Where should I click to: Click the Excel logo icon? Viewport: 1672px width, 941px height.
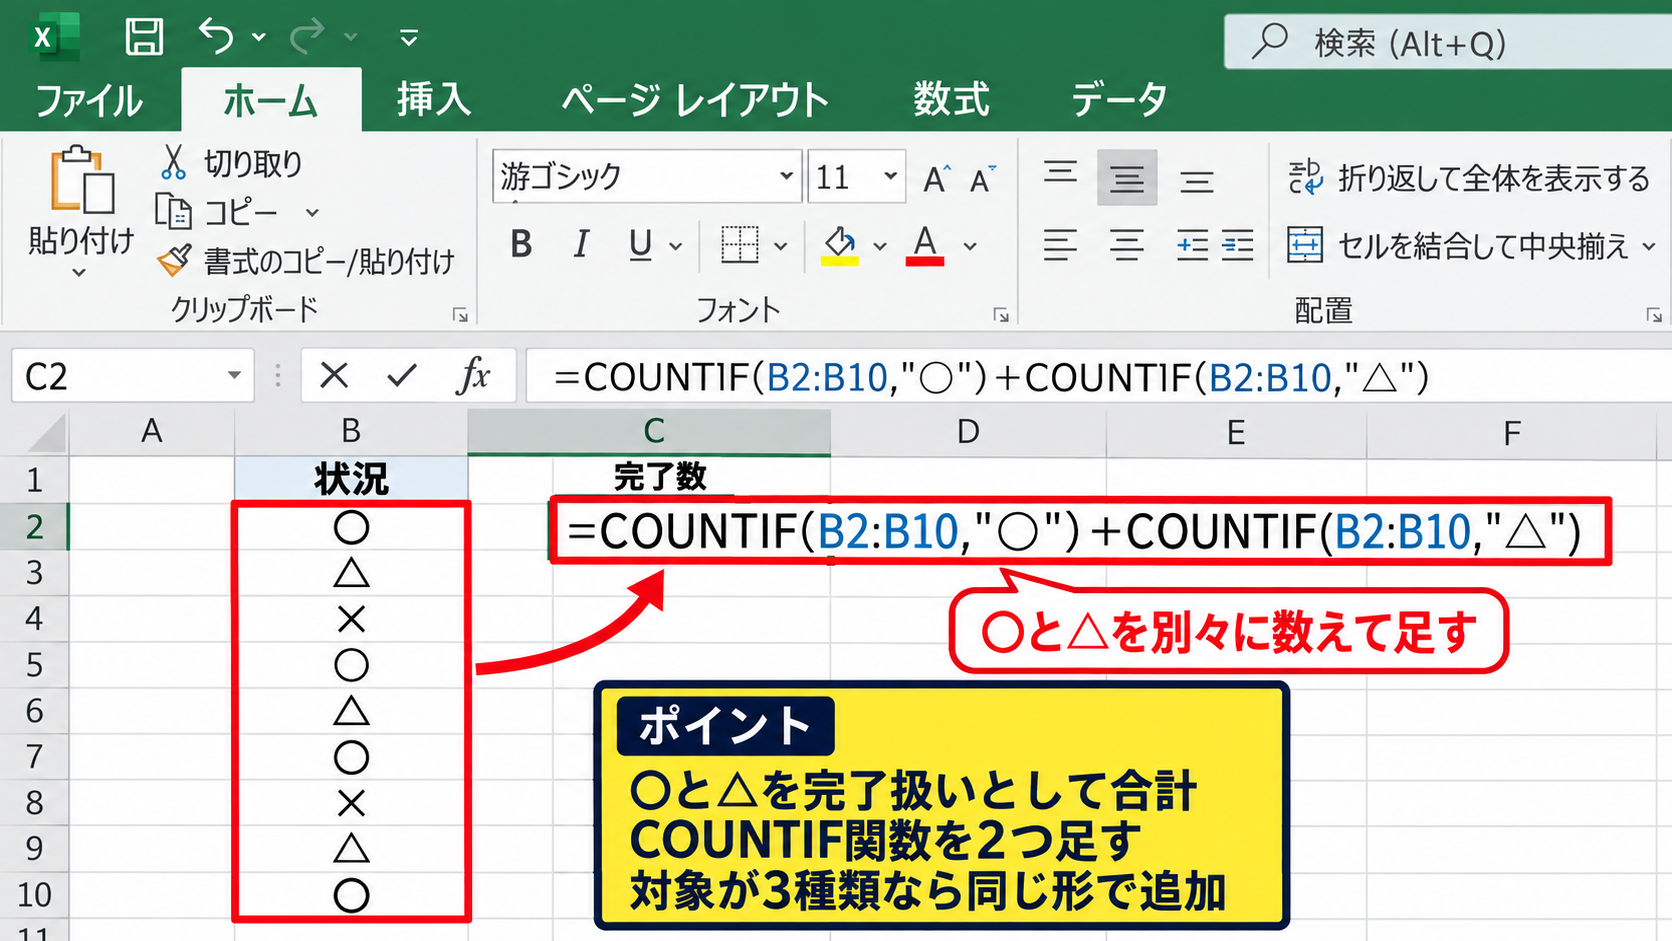click(52, 38)
